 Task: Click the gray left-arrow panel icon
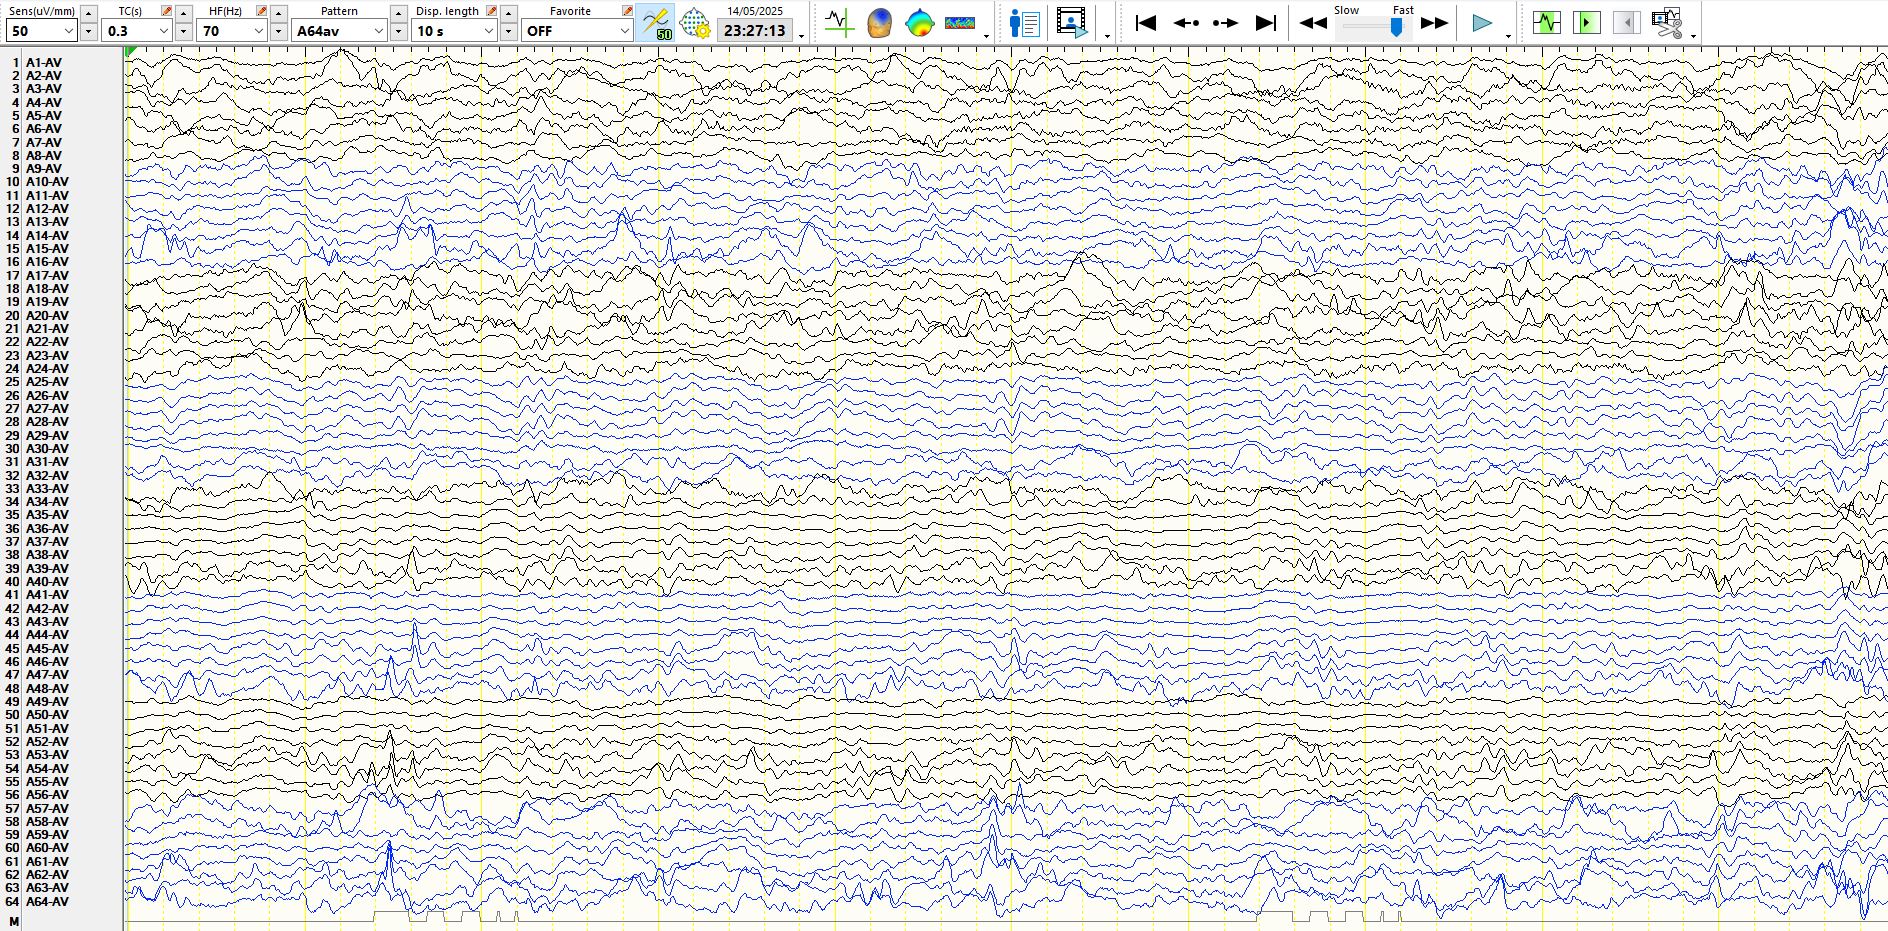tap(1627, 22)
